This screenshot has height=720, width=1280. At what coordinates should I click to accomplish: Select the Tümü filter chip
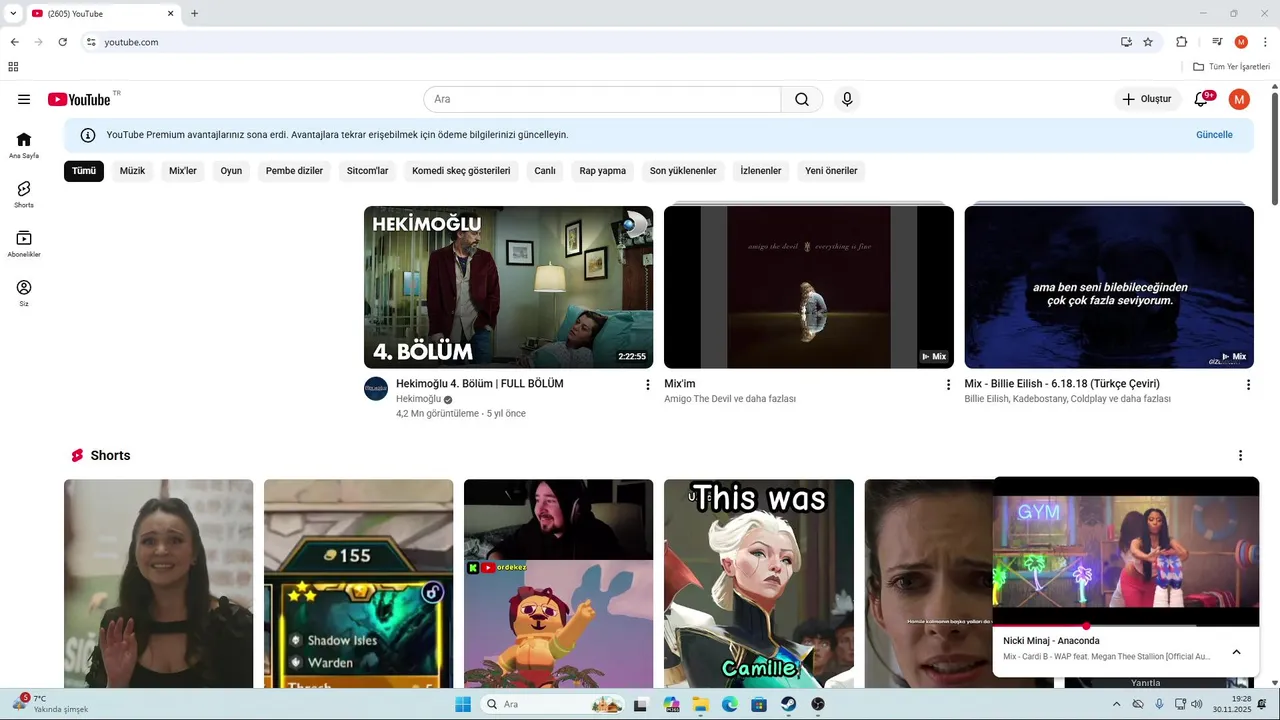pyautogui.click(x=84, y=171)
